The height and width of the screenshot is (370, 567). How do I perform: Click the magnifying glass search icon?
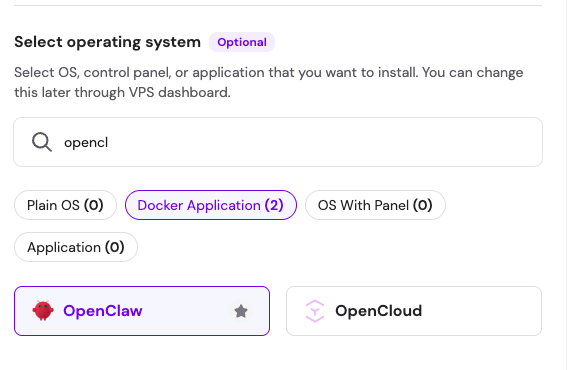[42, 142]
